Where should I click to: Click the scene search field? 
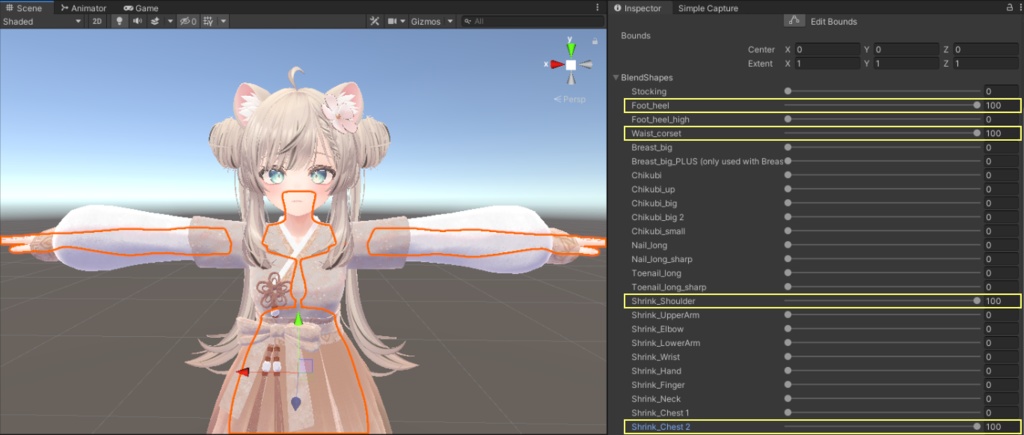pyautogui.click(x=531, y=21)
